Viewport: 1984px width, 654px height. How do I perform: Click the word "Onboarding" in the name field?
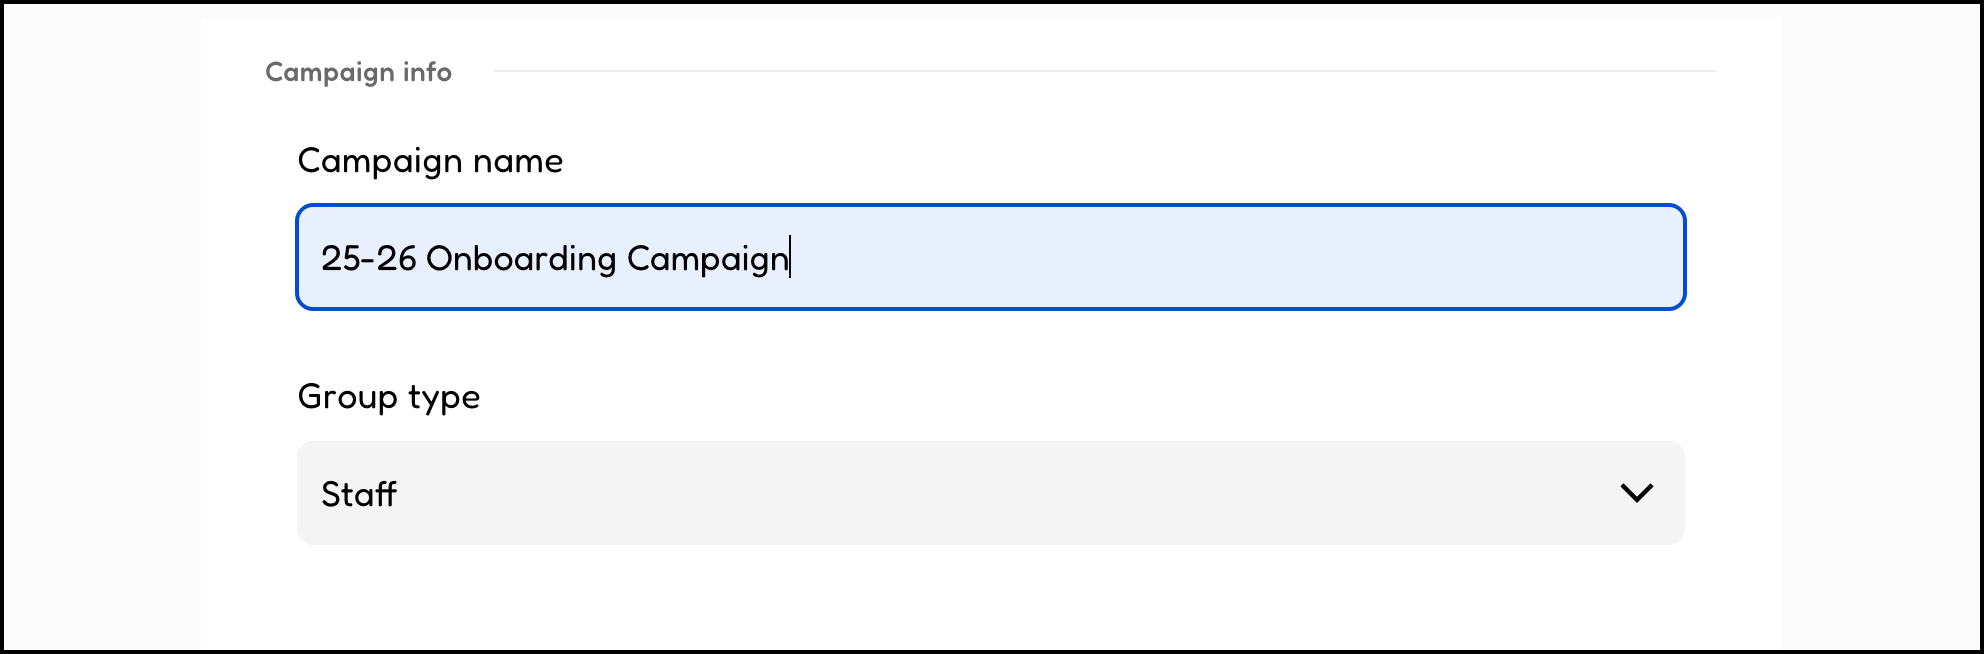pyautogui.click(x=521, y=258)
